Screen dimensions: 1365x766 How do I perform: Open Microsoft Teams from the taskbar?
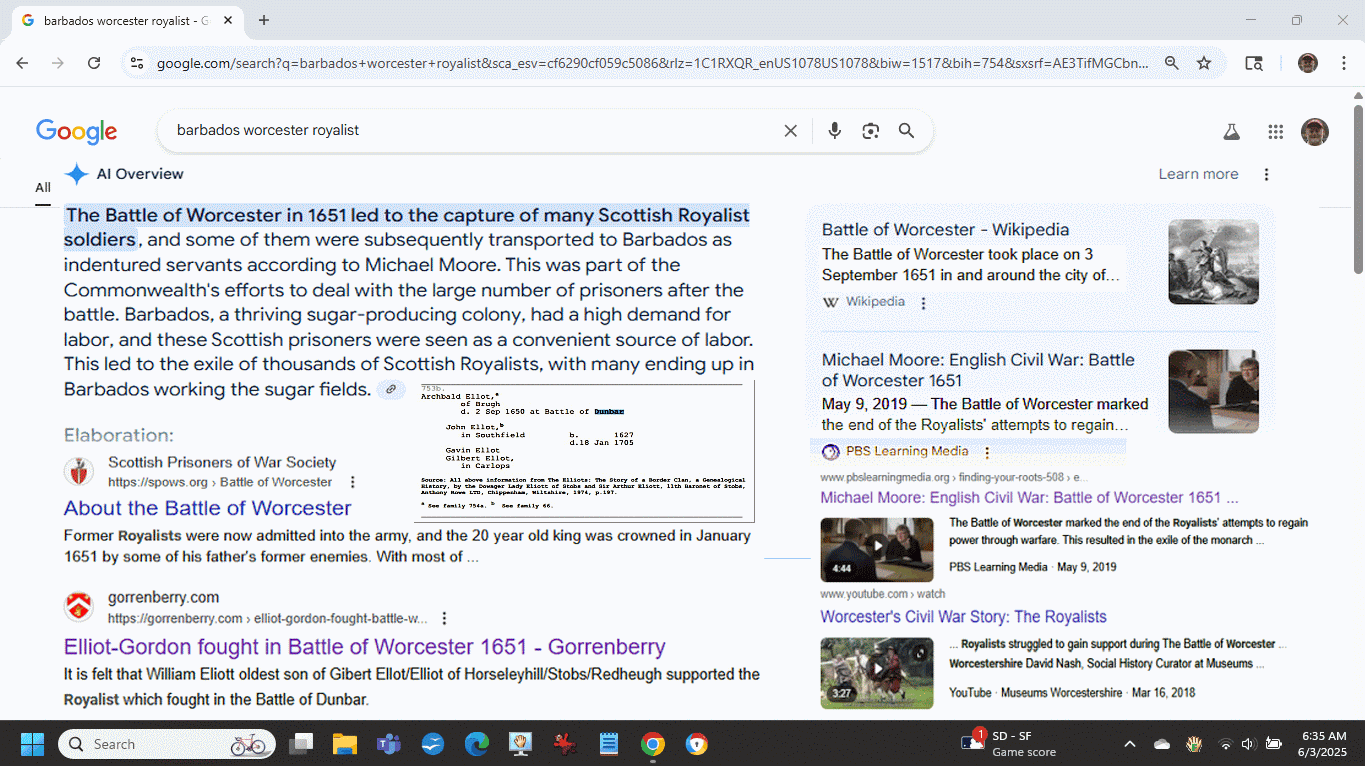click(389, 744)
